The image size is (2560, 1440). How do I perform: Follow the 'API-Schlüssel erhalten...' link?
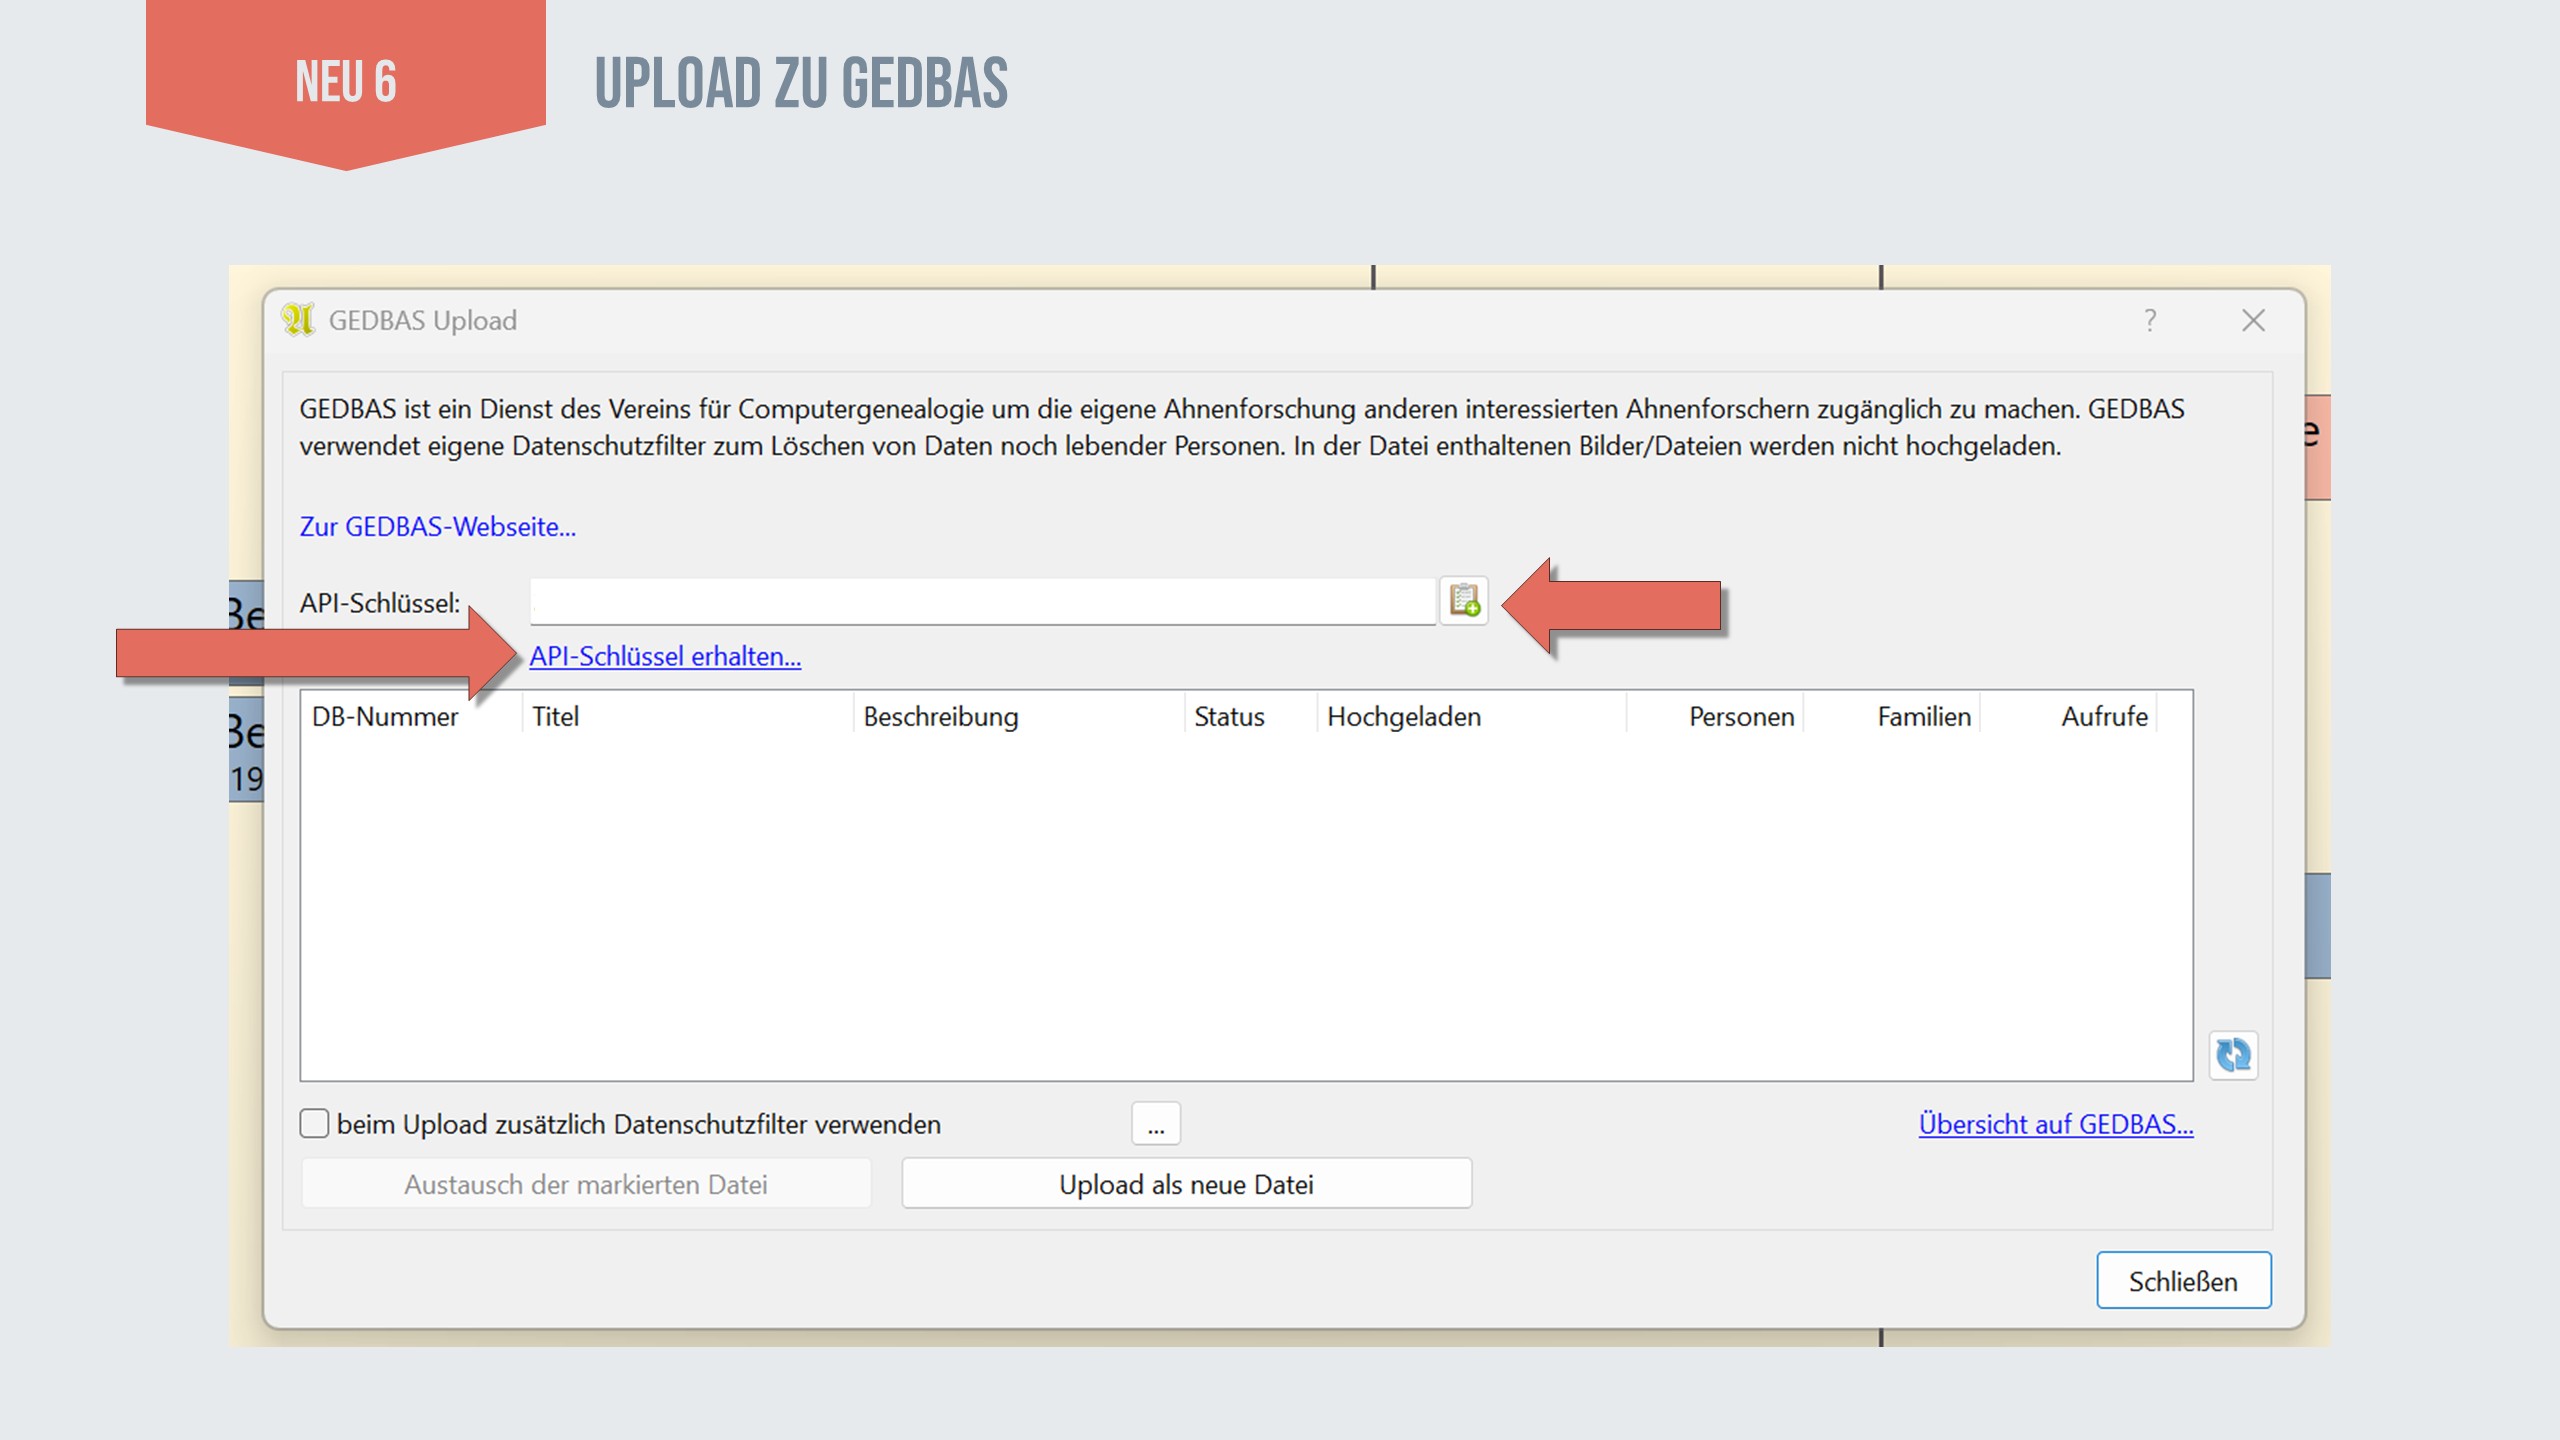click(665, 657)
